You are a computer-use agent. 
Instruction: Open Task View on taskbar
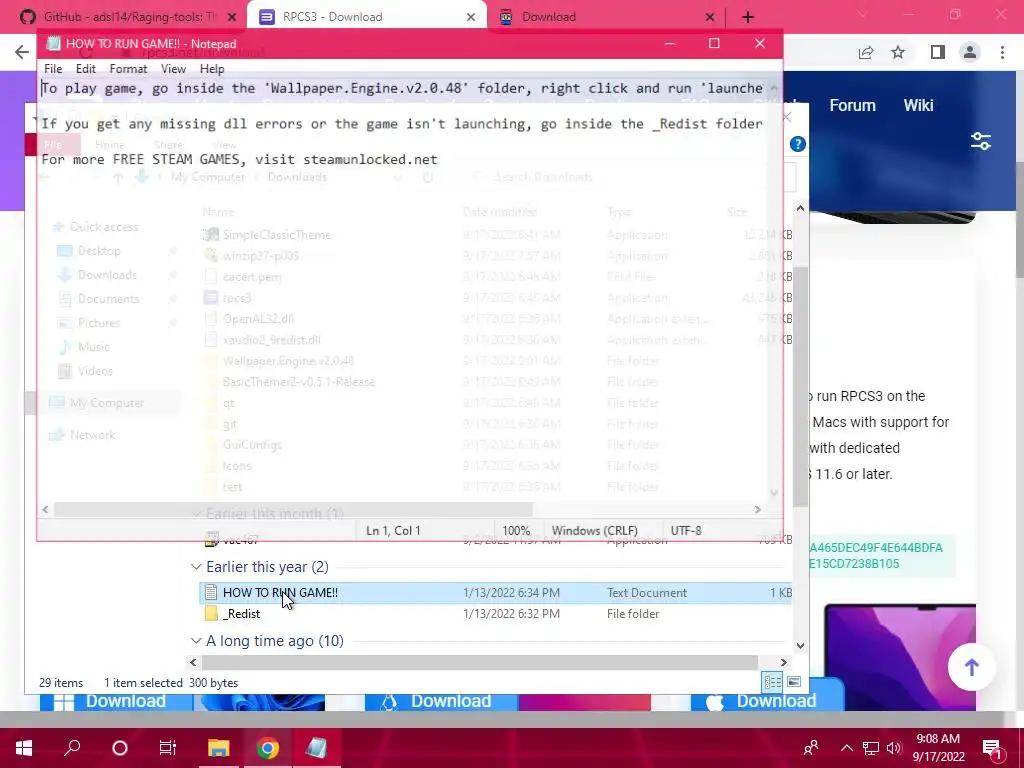168,748
